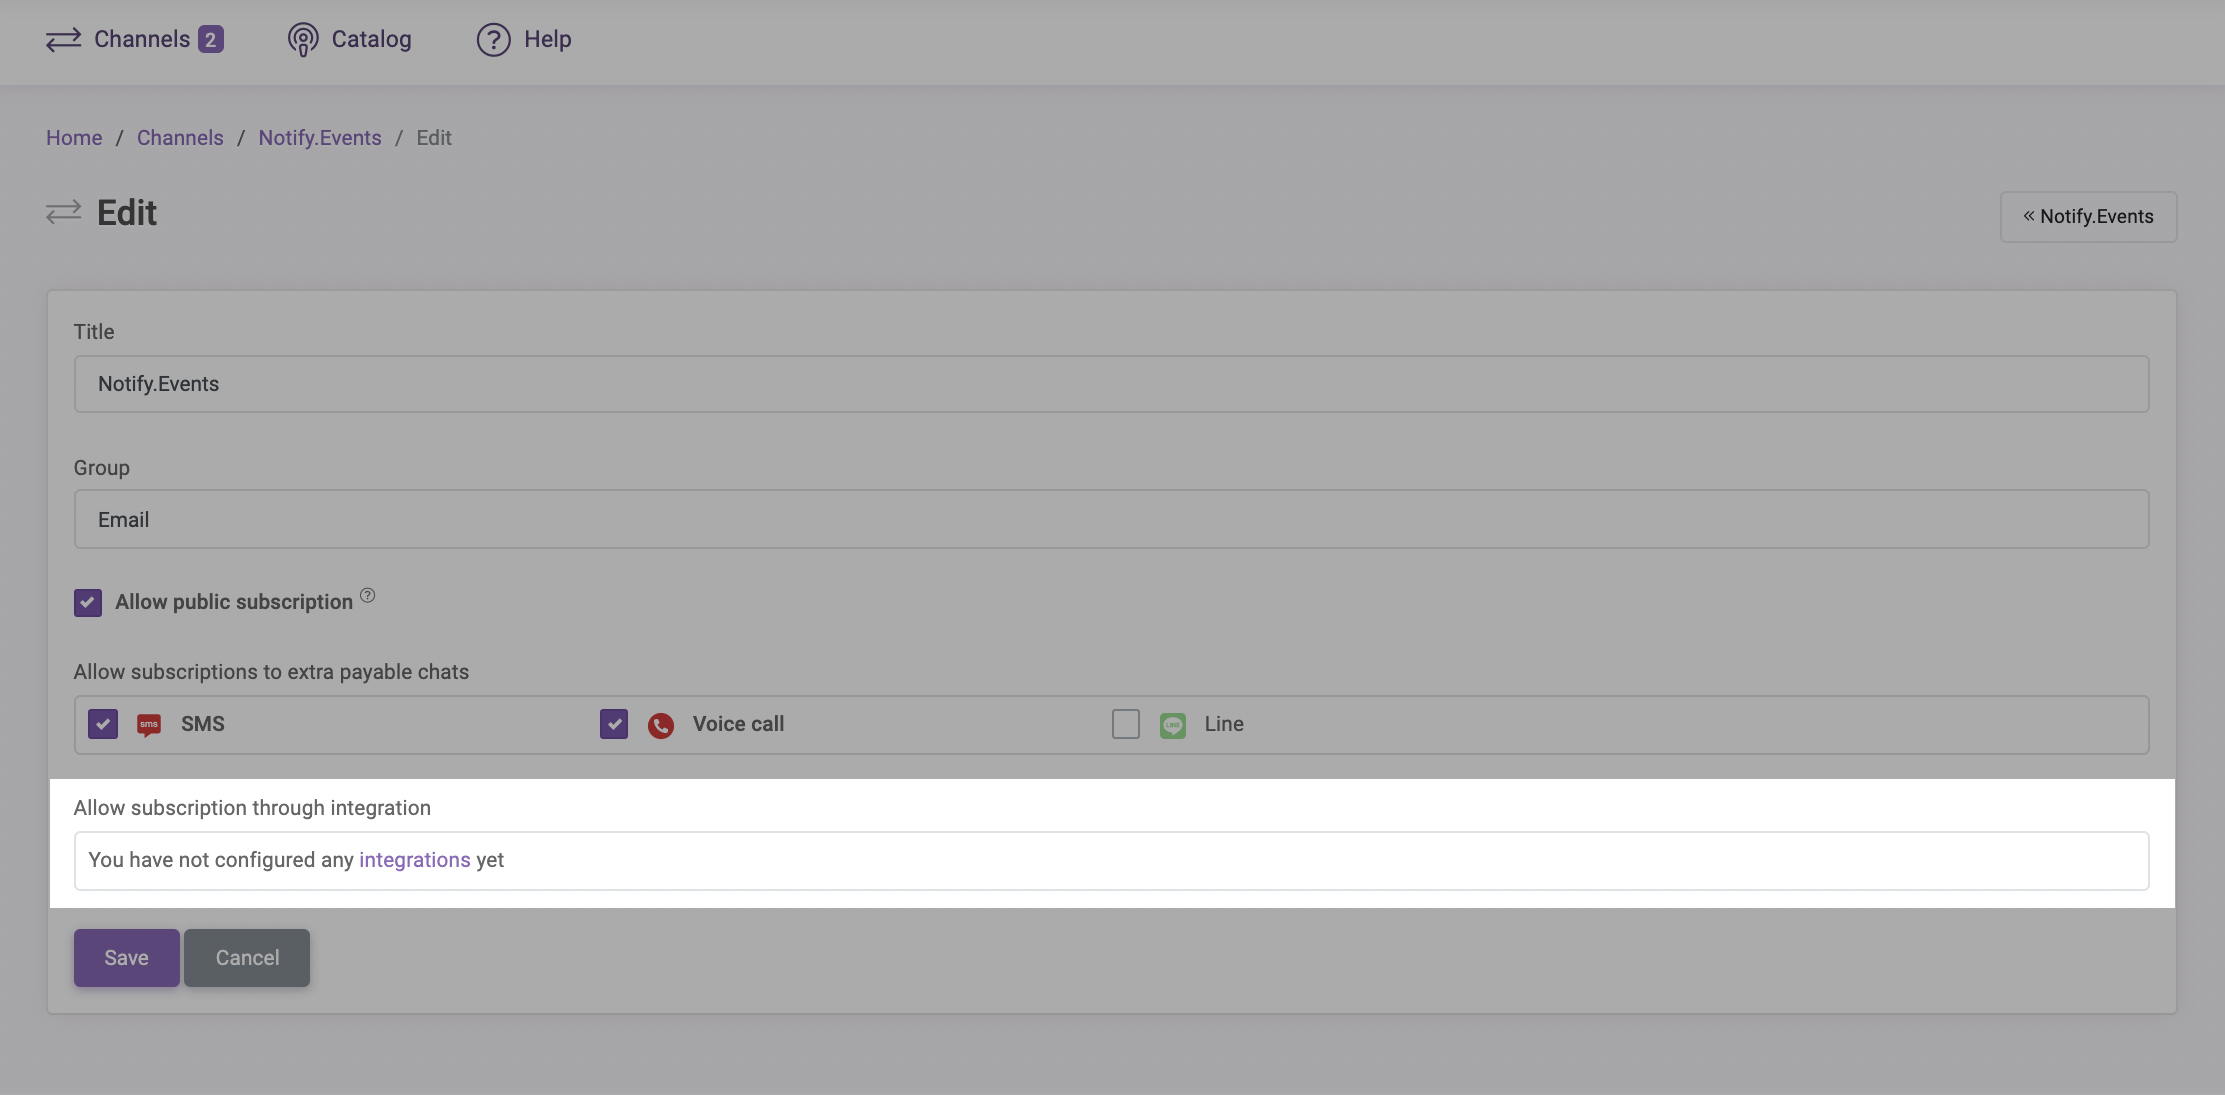Click the Cancel button
Screen dimensions: 2225x1095
pos(247,957)
